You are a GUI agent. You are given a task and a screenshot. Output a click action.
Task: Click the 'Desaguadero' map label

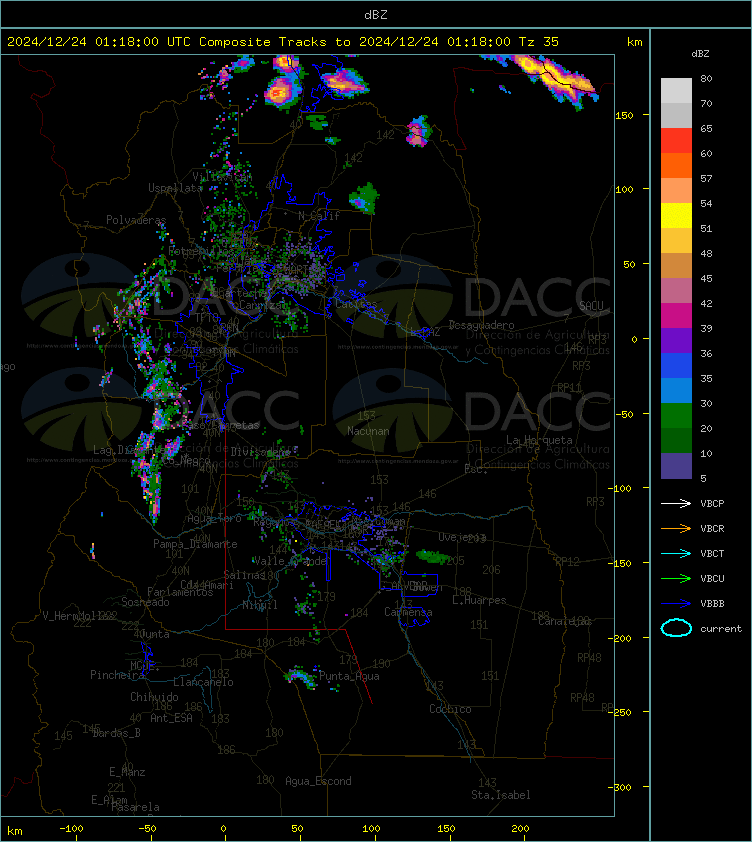tap(481, 325)
